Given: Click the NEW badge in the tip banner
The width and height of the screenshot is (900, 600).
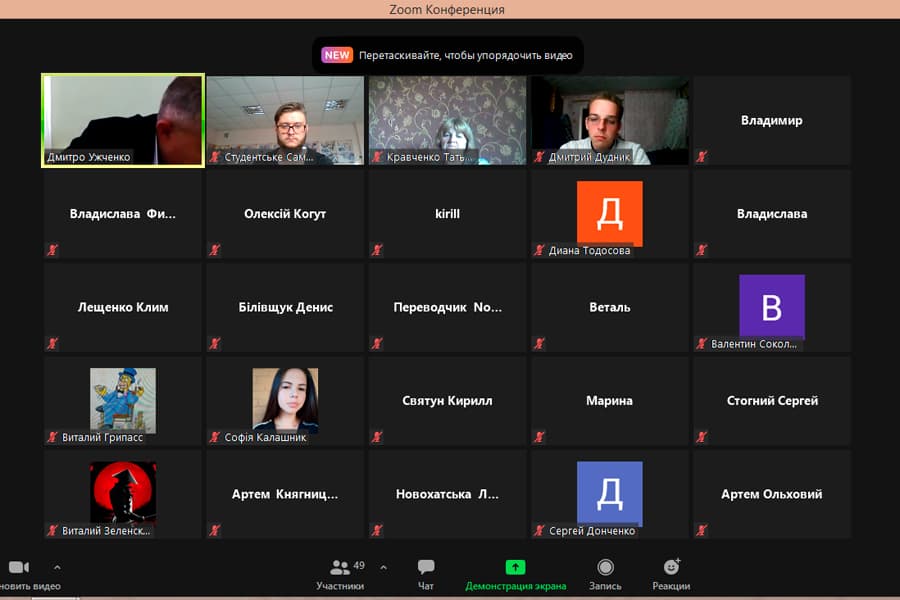Looking at the screenshot, I should tap(337, 55).
